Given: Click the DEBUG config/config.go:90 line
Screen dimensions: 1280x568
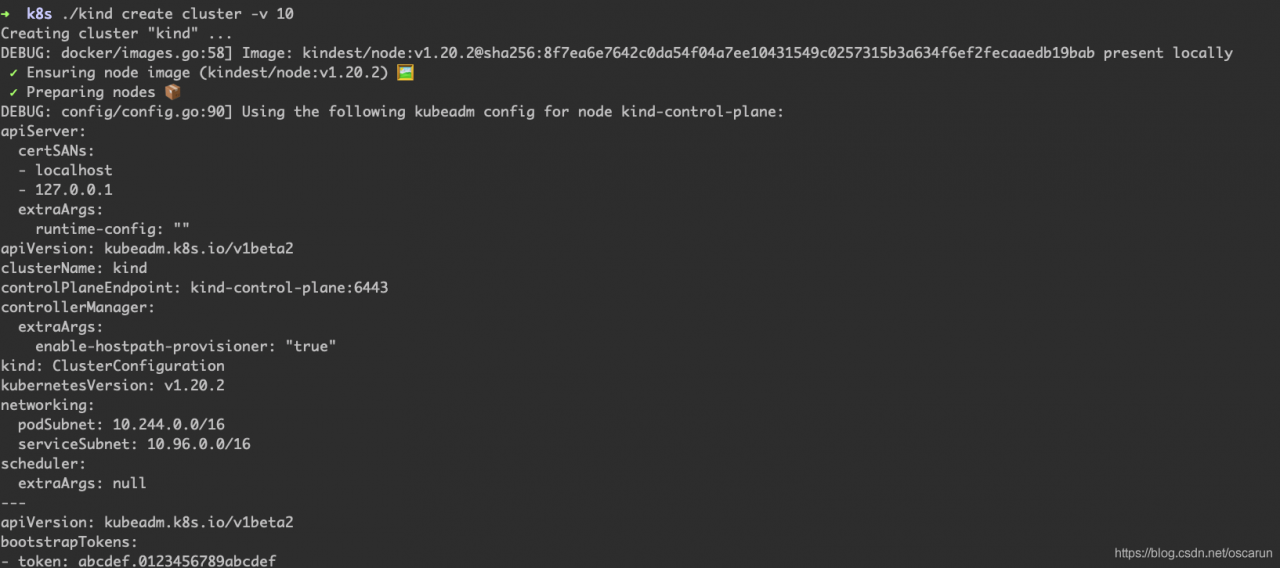Looking at the screenshot, I should [393, 112].
